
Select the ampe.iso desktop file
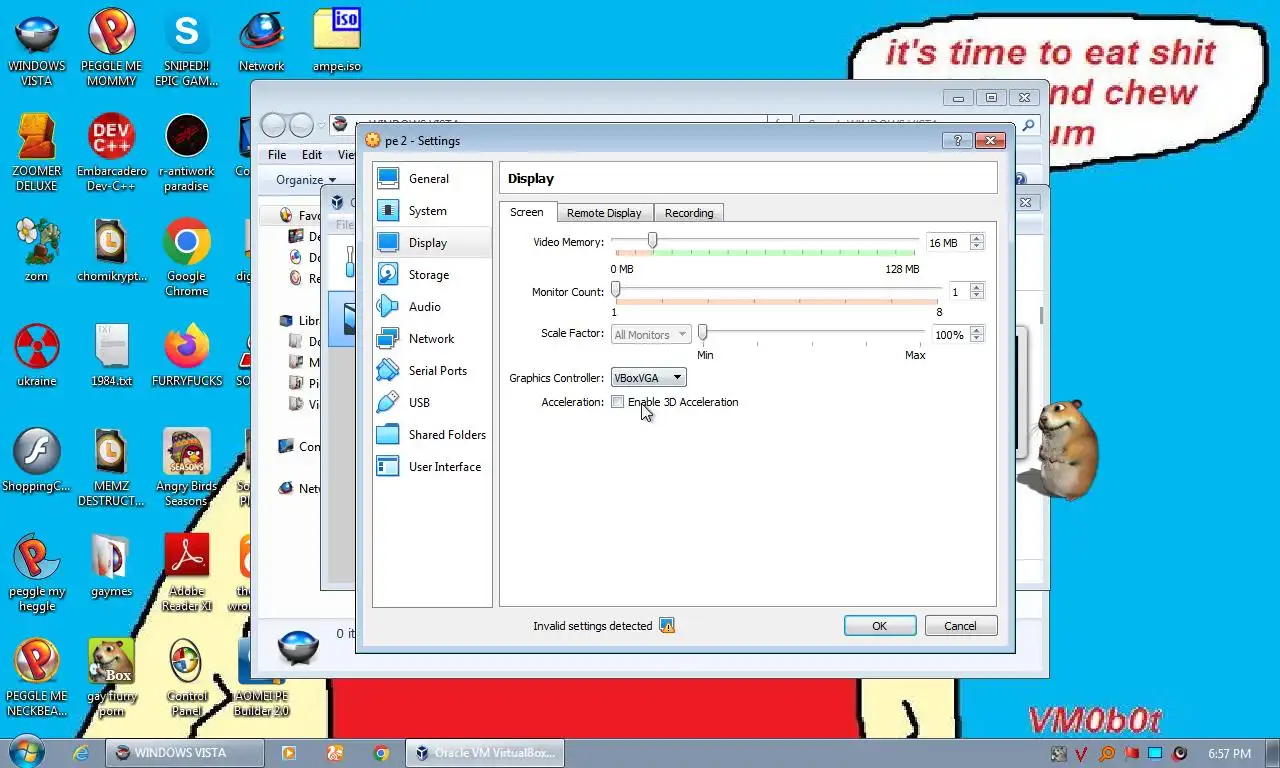pyautogui.click(x=337, y=41)
